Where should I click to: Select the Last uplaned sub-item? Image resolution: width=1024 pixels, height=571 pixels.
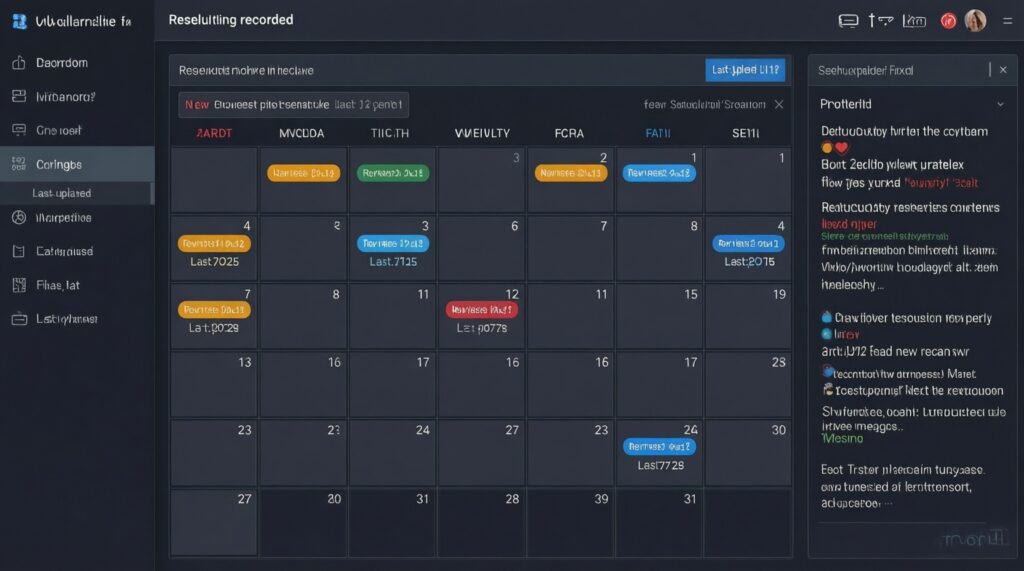pyautogui.click(x=62, y=193)
